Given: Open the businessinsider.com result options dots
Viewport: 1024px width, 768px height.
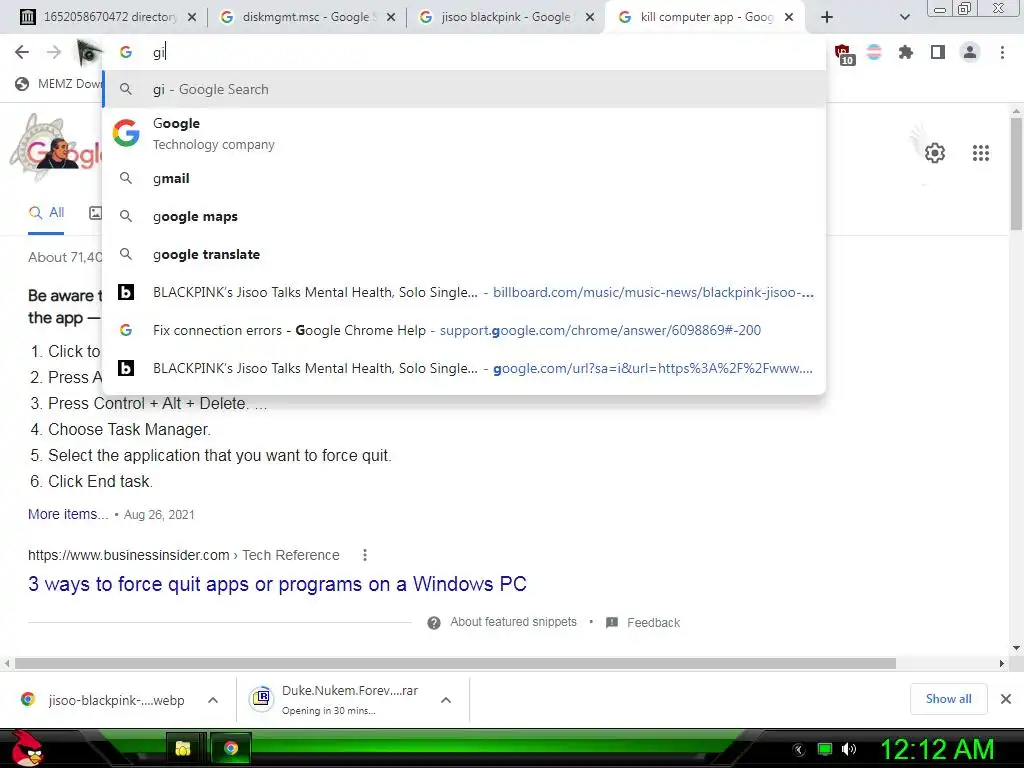Looking at the screenshot, I should pyautogui.click(x=364, y=555).
